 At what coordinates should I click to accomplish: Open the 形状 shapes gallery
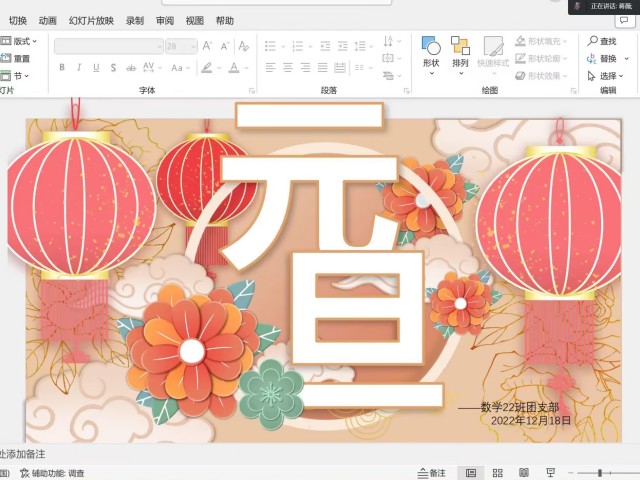pyautogui.click(x=431, y=52)
